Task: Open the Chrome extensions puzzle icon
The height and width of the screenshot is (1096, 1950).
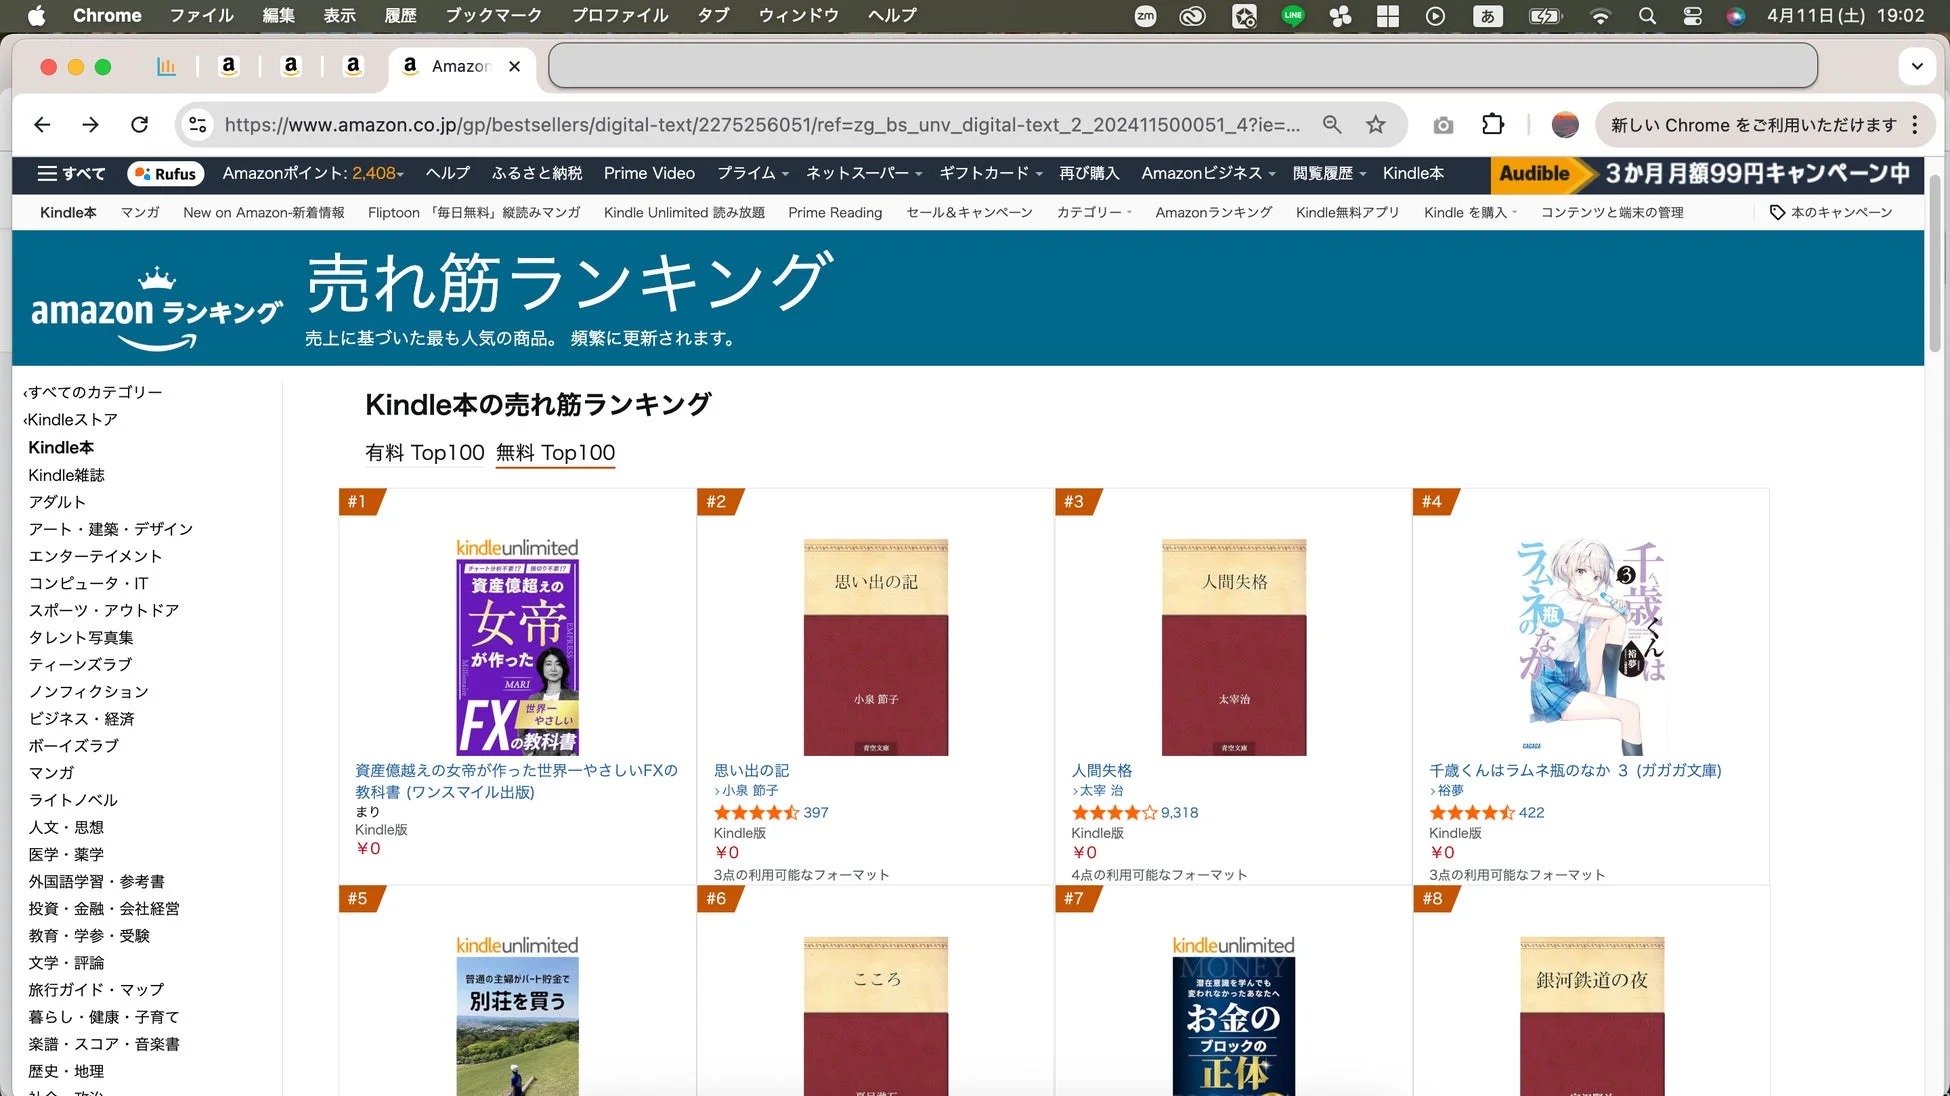Action: [x=1493, y=125]
